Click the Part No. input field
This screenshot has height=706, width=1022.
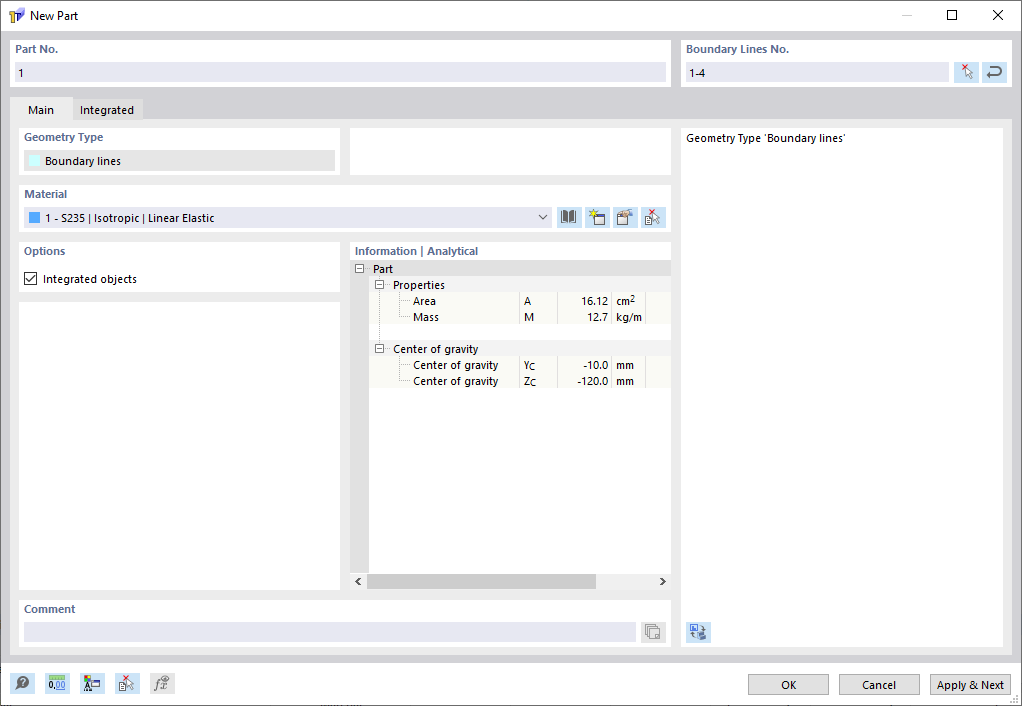[x=340, y=72]
